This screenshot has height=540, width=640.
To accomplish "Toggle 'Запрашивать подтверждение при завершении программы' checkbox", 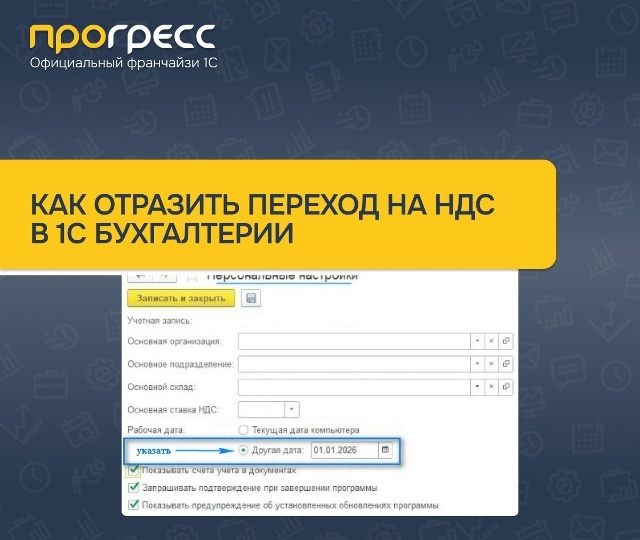I will pyautogui.click(x=133, y=487).
